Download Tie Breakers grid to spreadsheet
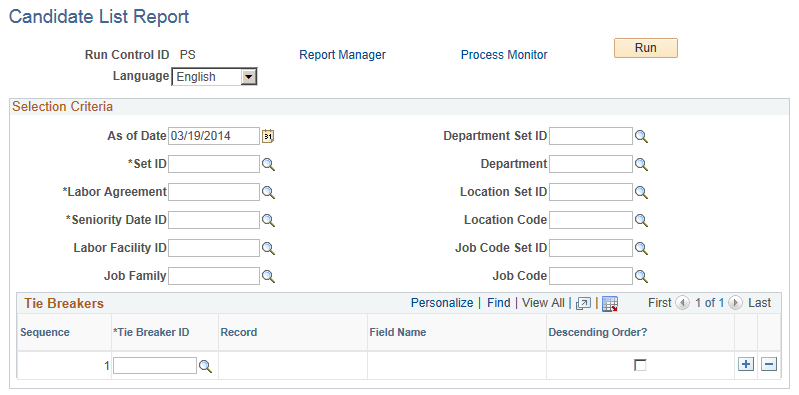Screen dimensions: 799x395 [609, 304]
